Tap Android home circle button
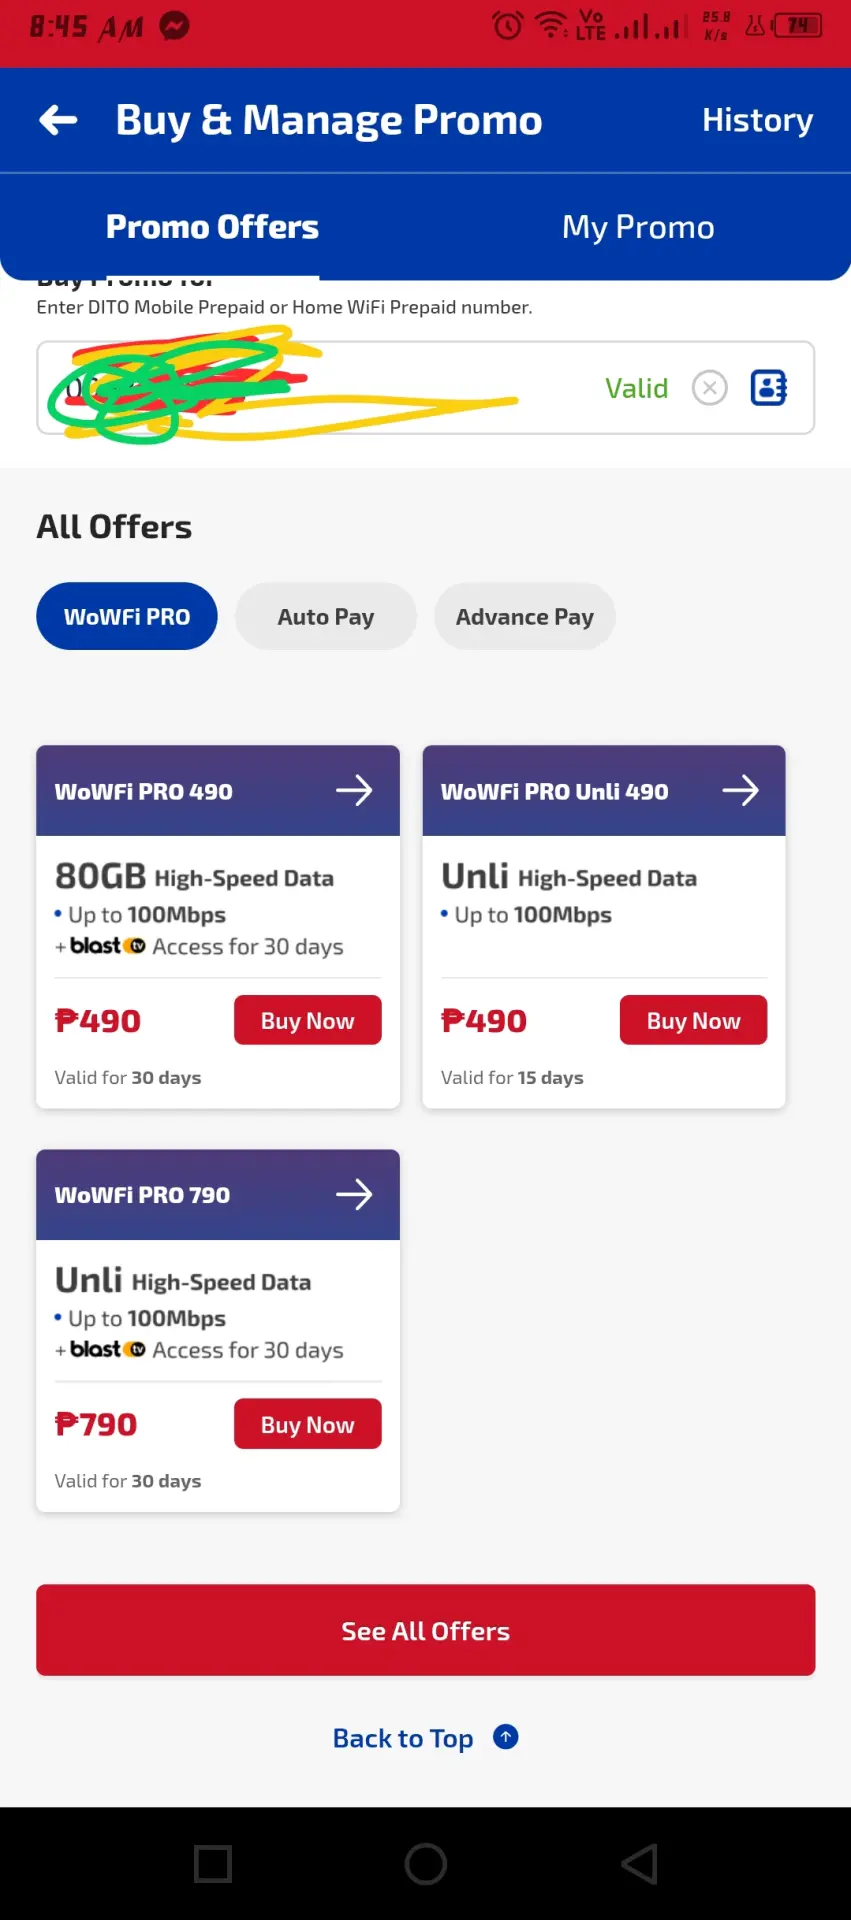The height and width of the screenshot is (1920, 851). coord(426,1864)
